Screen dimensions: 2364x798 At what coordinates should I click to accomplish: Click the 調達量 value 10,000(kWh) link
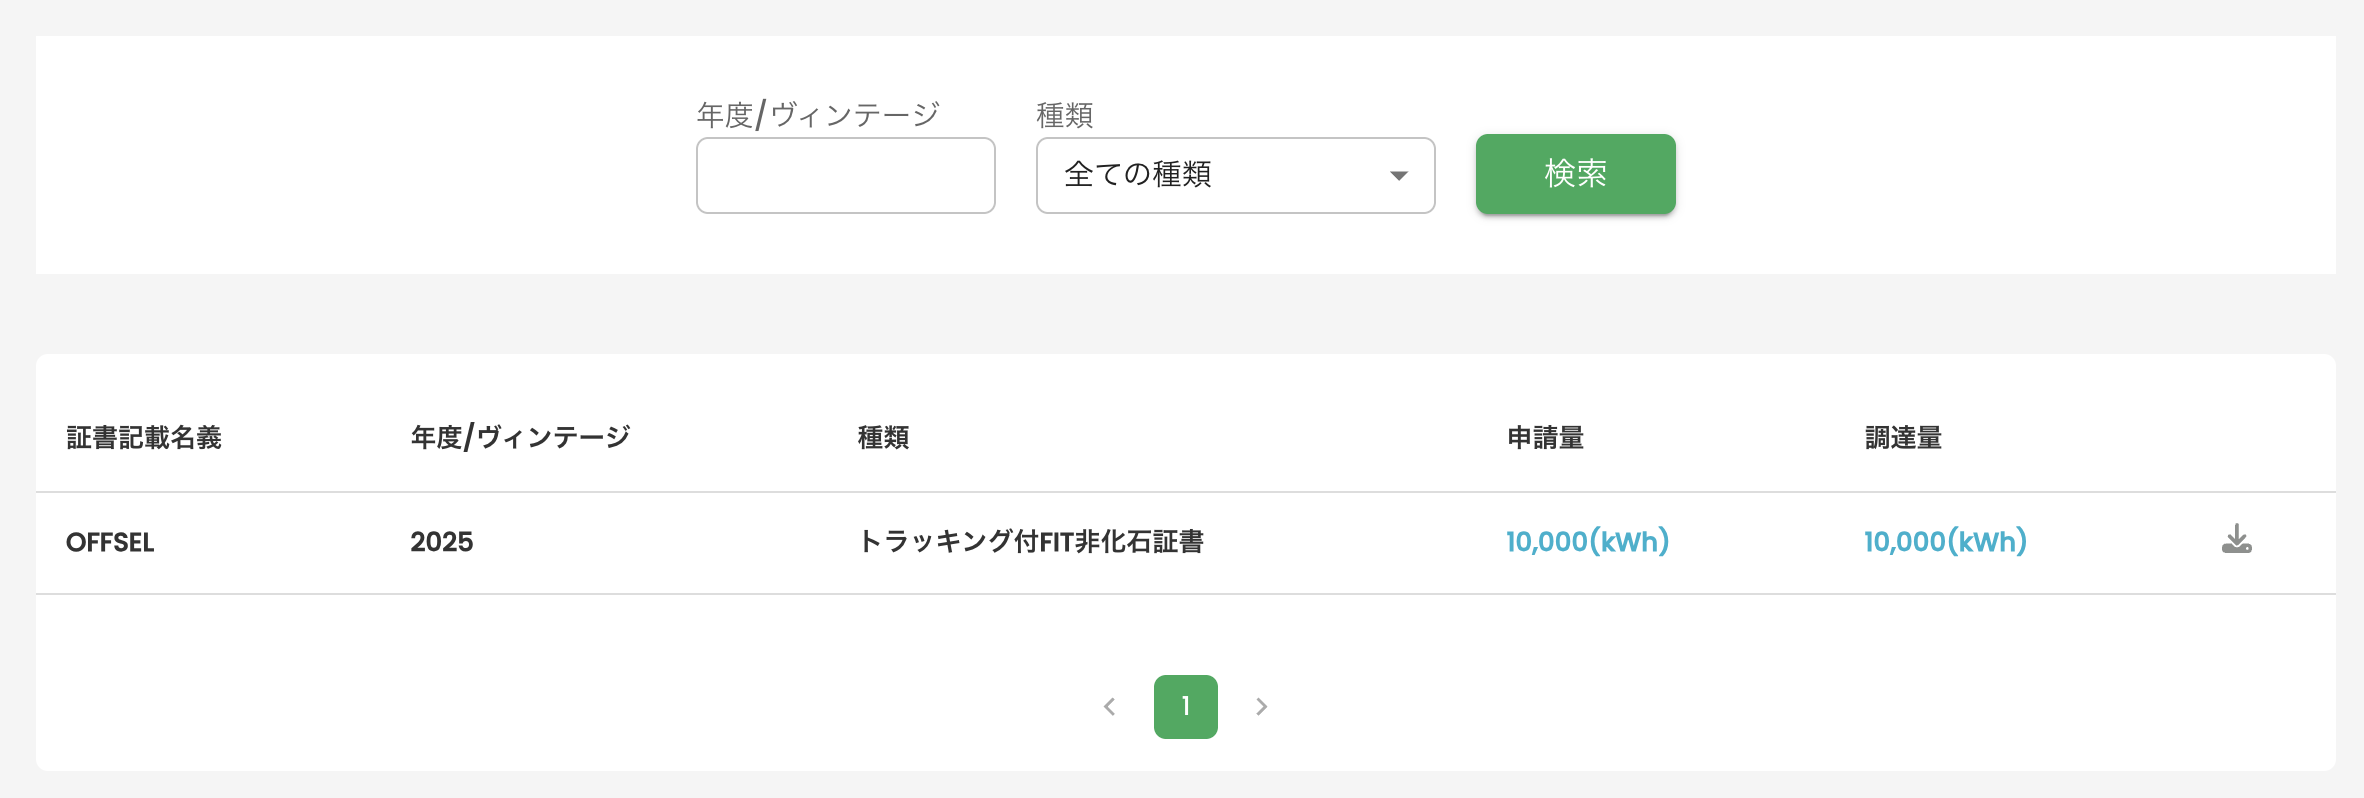click(x=1945, y=542)
